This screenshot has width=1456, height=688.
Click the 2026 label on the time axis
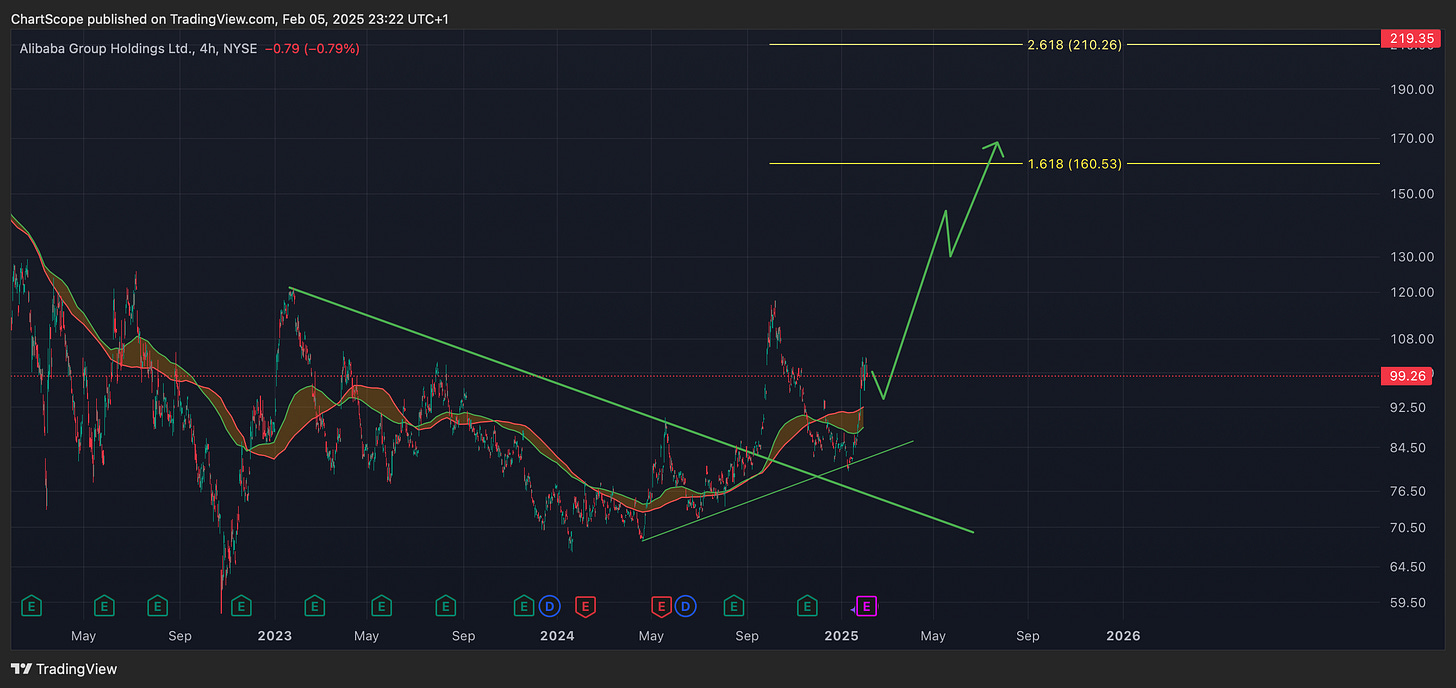click(1122, 636)
